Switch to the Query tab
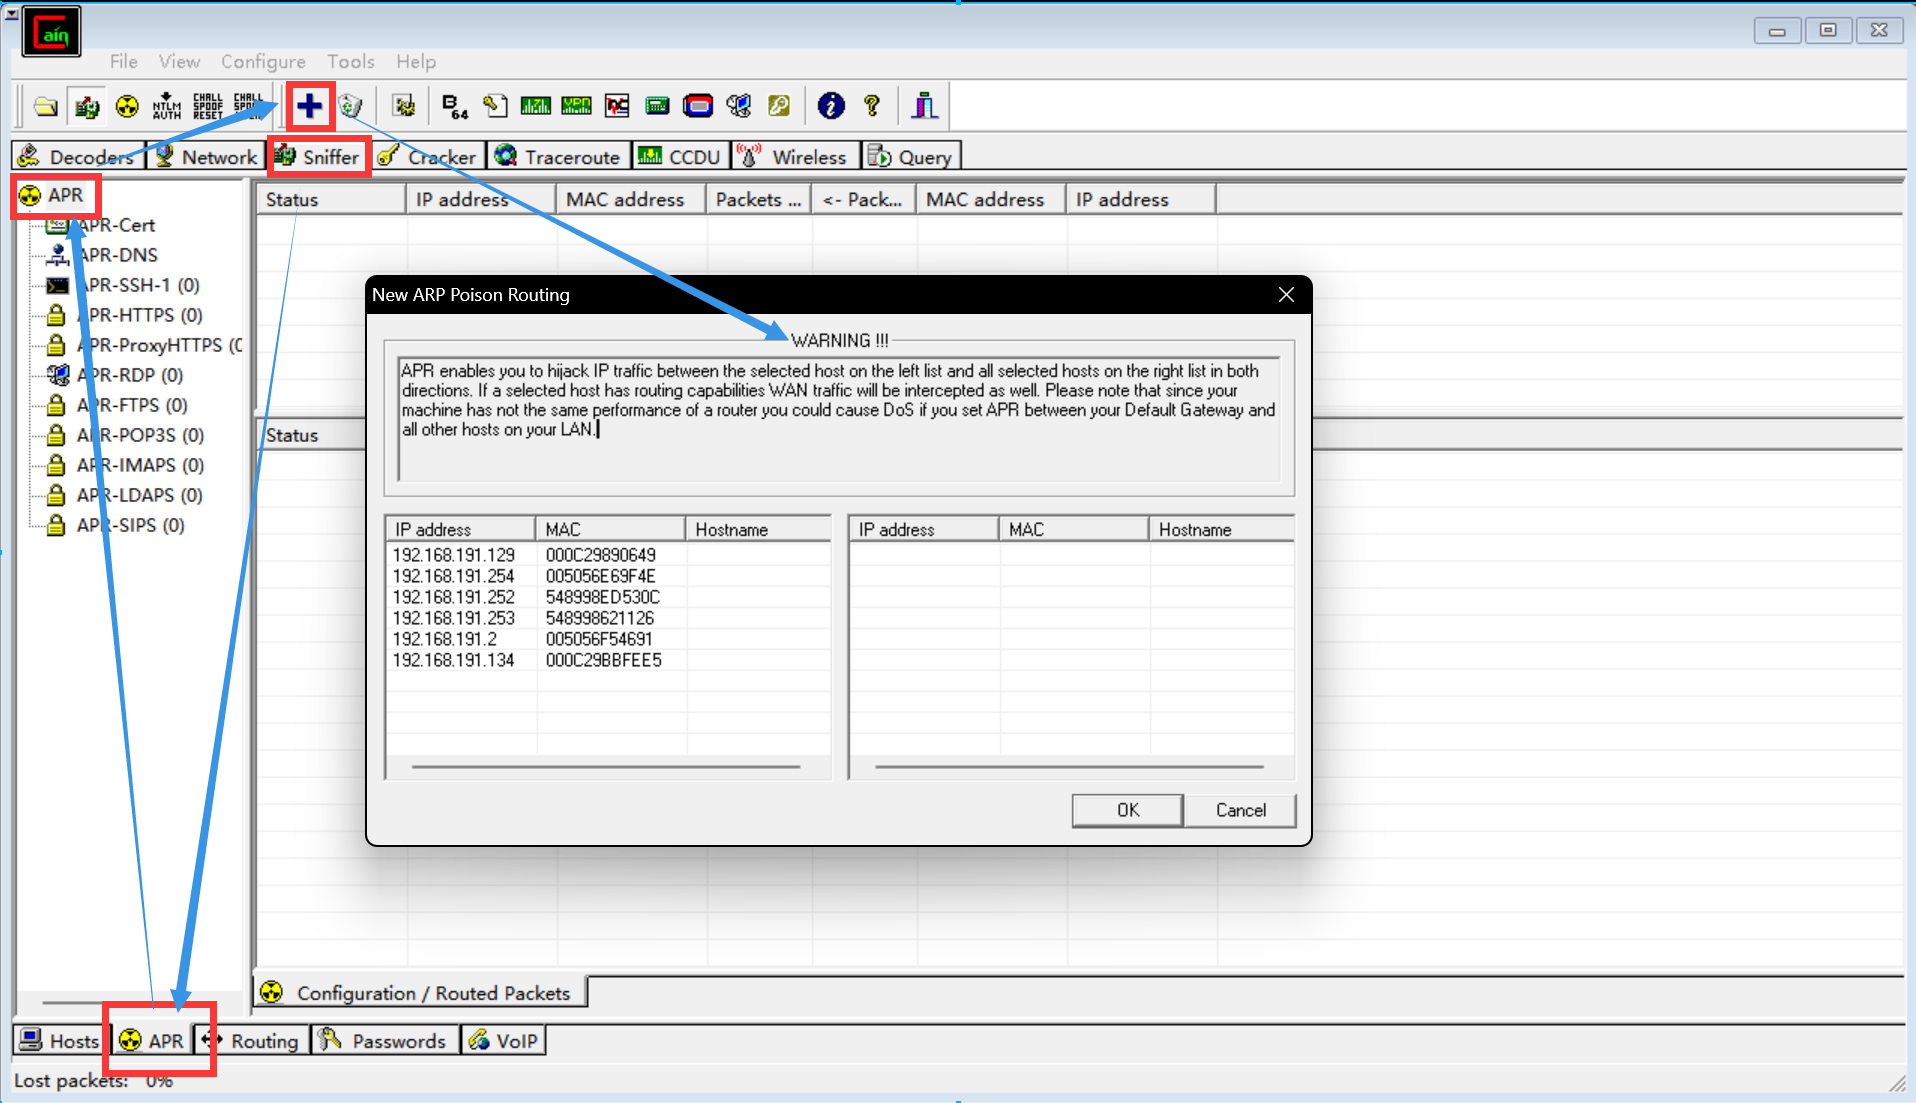Viewport: 1916px width, 1103px height. point(910,157)
